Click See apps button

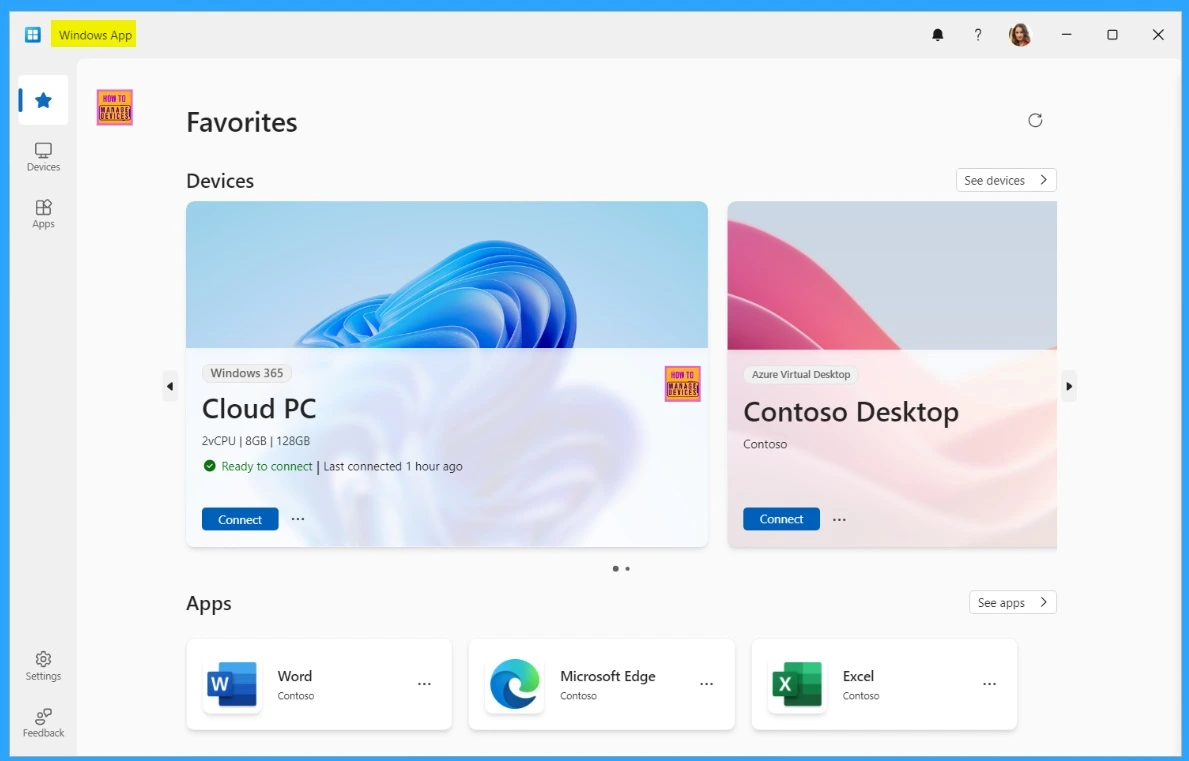point(1012,603)
